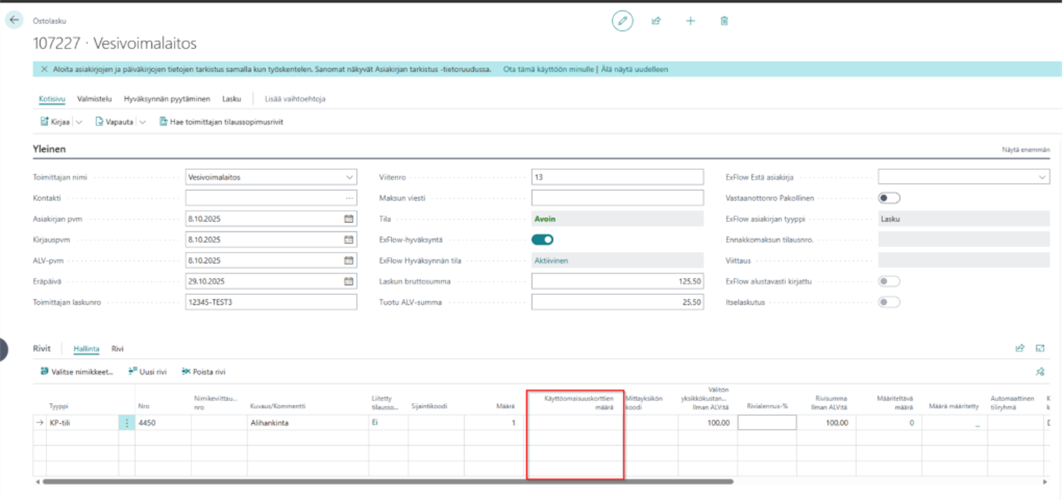Switch to the Valmistelu tab
This screenshot has width=1063, height=500.
tap(94, 99)
